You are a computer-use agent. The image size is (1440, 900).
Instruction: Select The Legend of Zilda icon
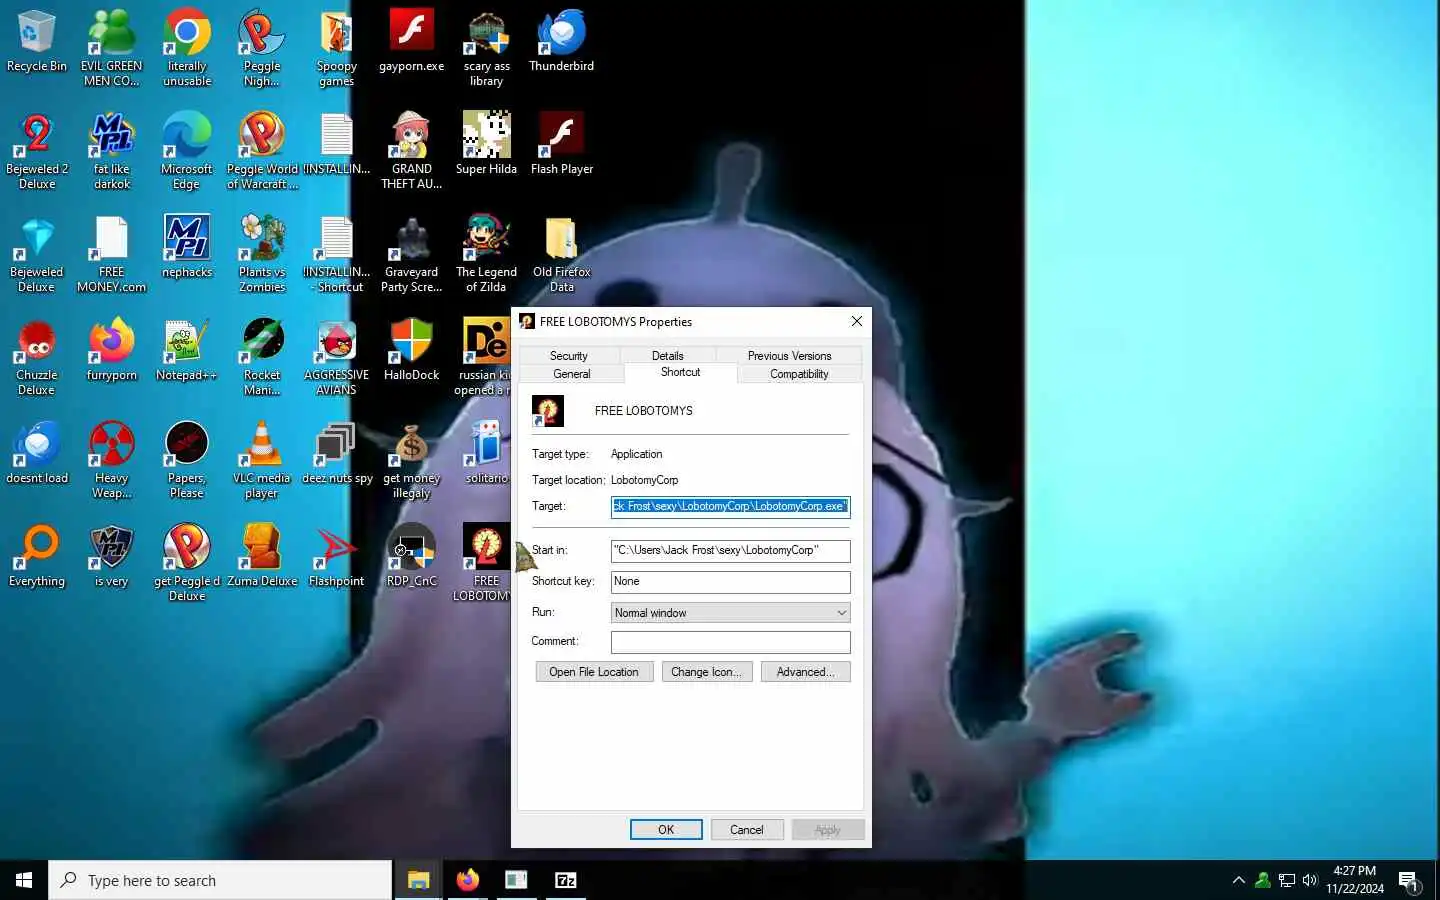(487, 254)
